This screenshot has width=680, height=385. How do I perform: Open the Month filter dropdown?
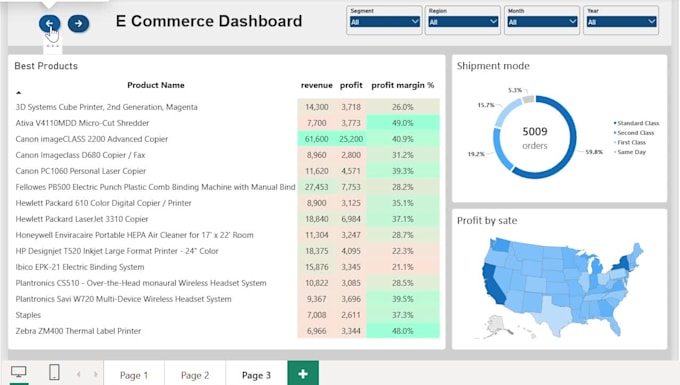542,22
